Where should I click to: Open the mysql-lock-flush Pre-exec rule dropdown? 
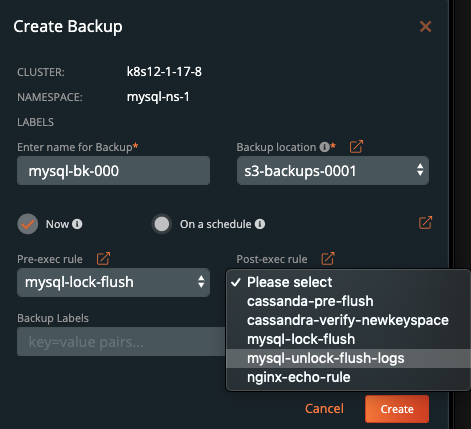coord(113,282)
